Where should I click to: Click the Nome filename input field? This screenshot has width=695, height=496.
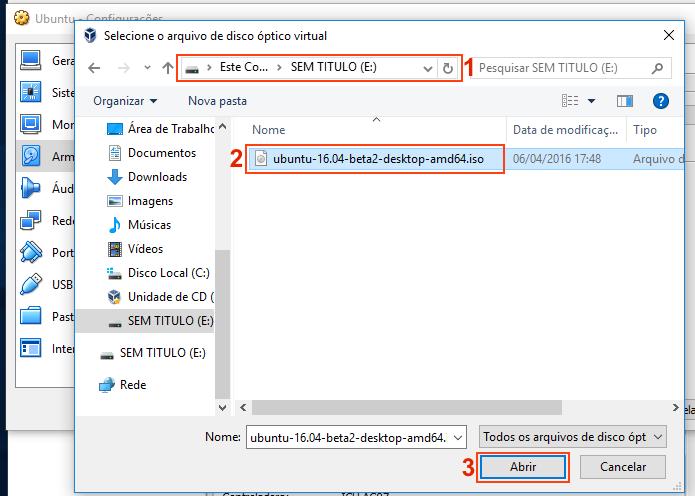point(350,438)
